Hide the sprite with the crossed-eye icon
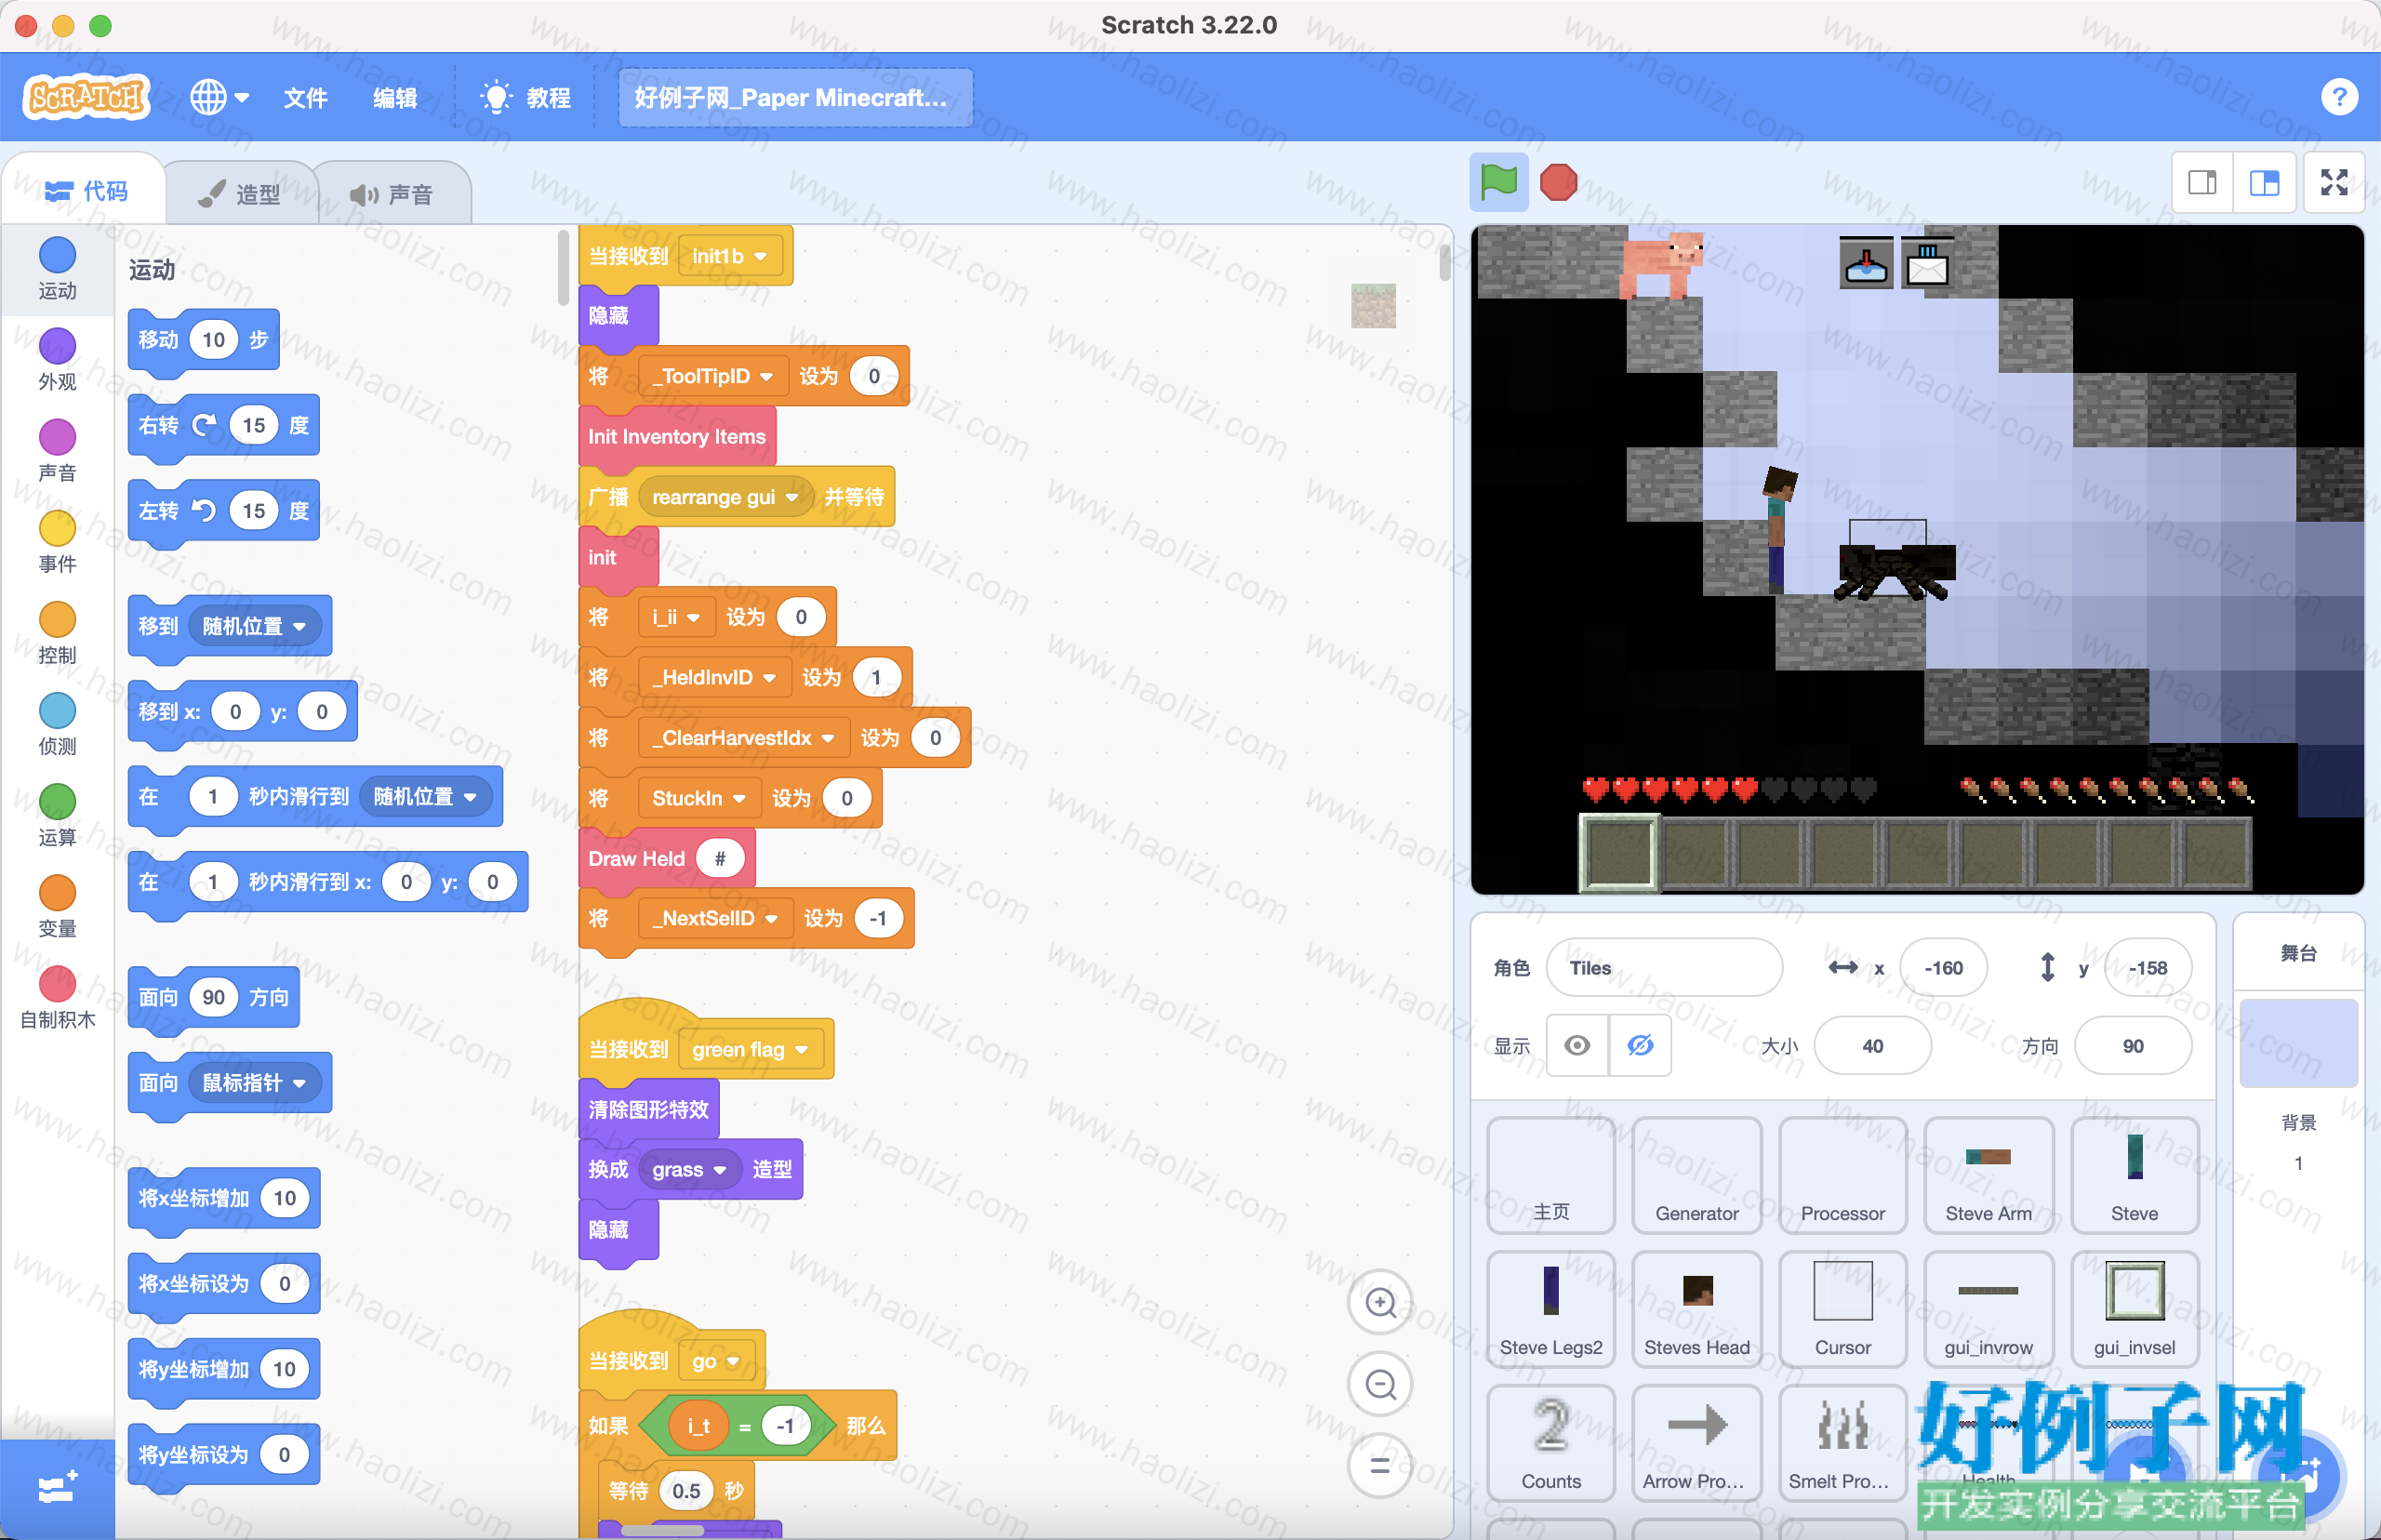This screenshot has width=2381, height=1540. point(1640,1045)
